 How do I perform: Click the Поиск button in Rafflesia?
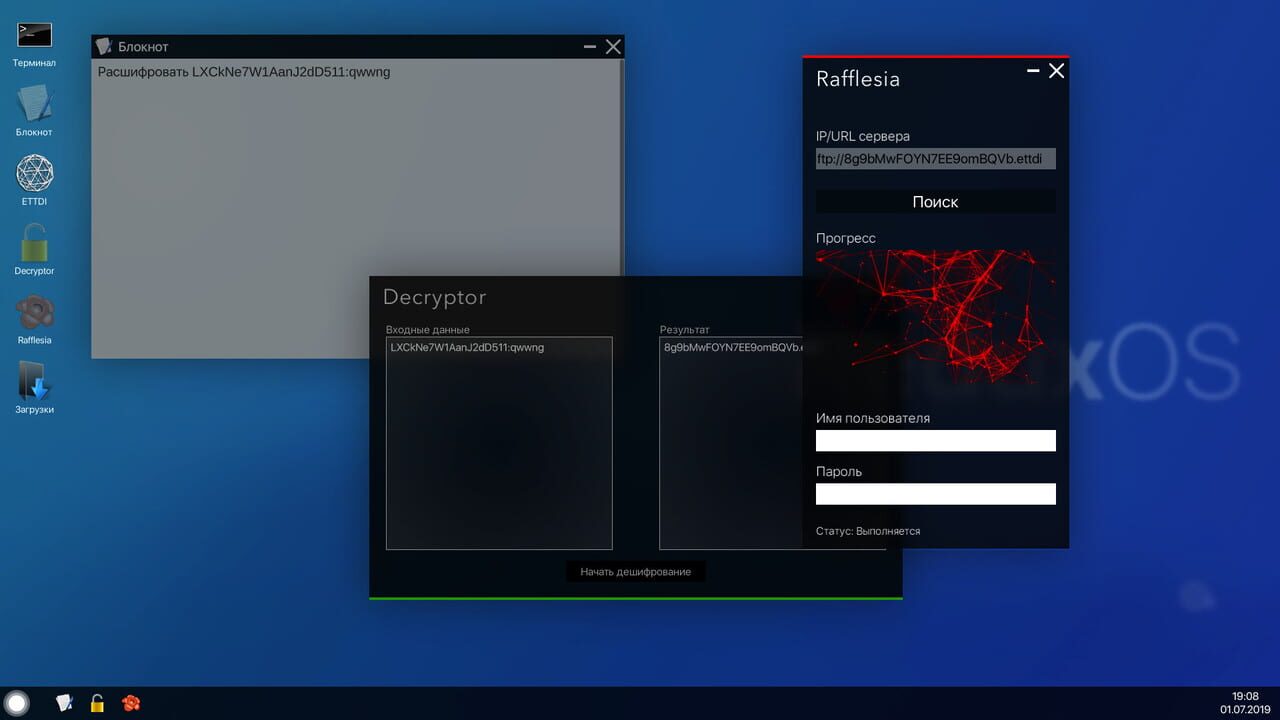coord(934,201)
